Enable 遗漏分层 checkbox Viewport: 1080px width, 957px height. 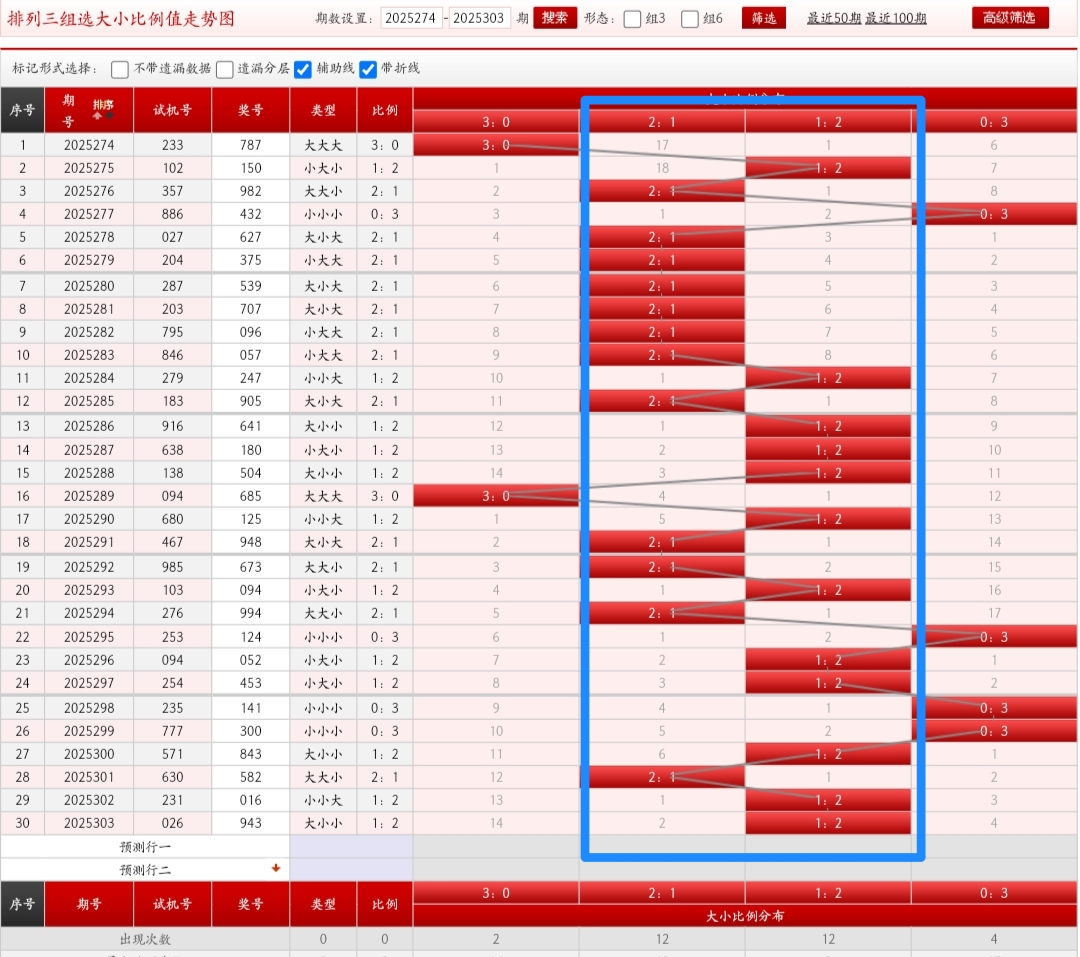pos(225,69)
